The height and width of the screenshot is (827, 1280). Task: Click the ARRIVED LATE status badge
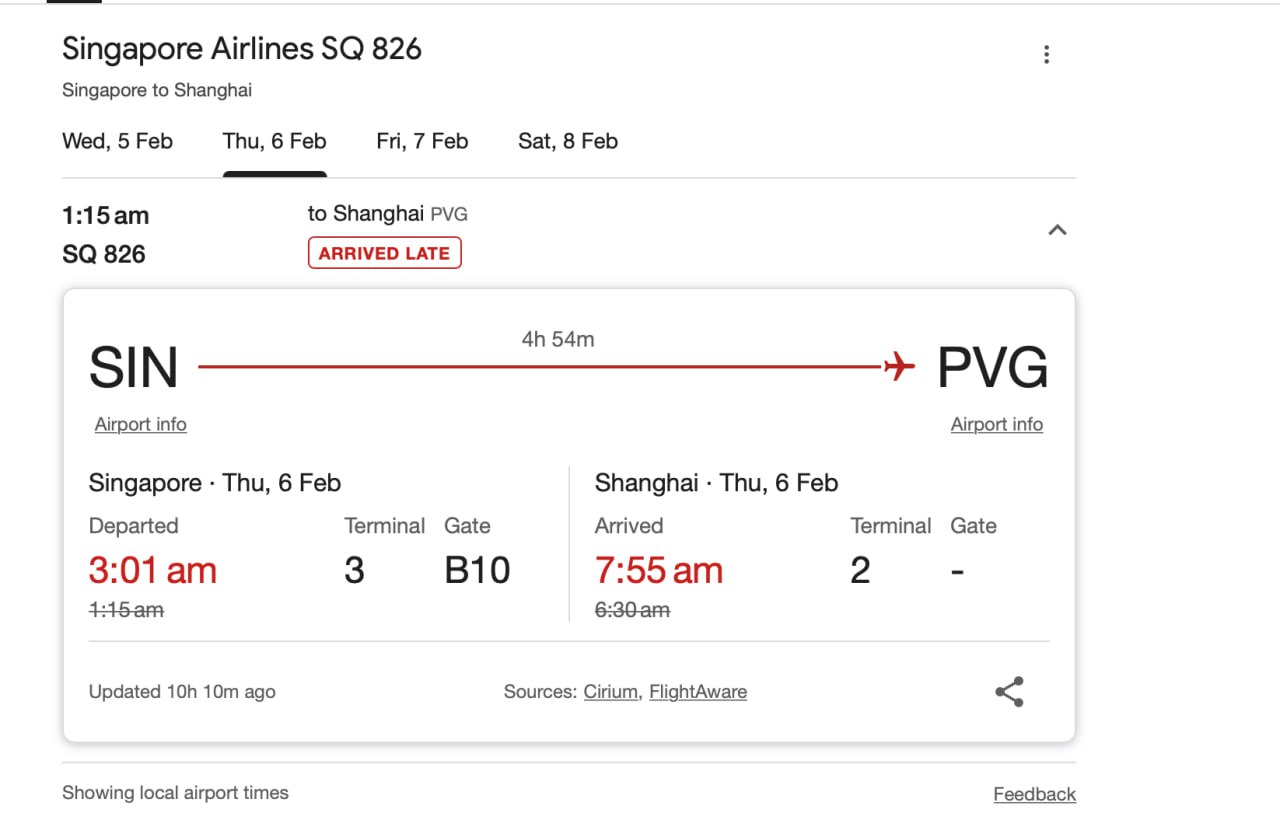(384, 252)
